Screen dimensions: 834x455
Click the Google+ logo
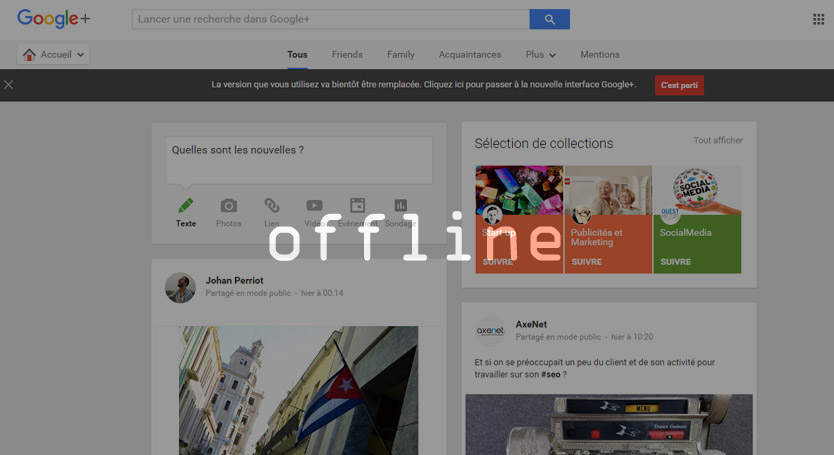(x=53, y=19)
